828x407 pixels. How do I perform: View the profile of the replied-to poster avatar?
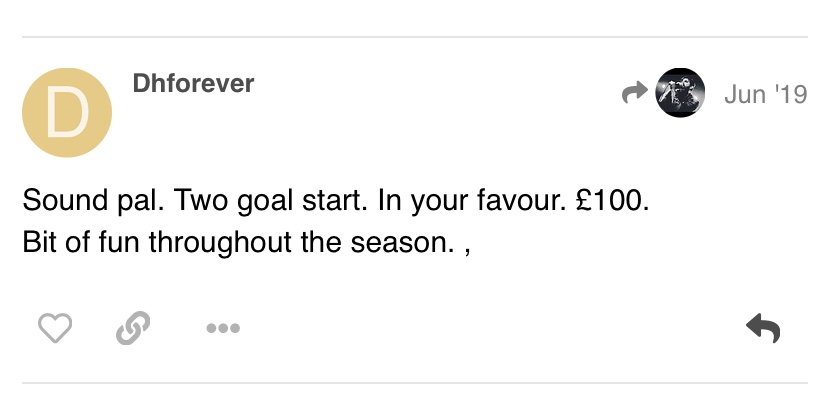tap(680, 92)
